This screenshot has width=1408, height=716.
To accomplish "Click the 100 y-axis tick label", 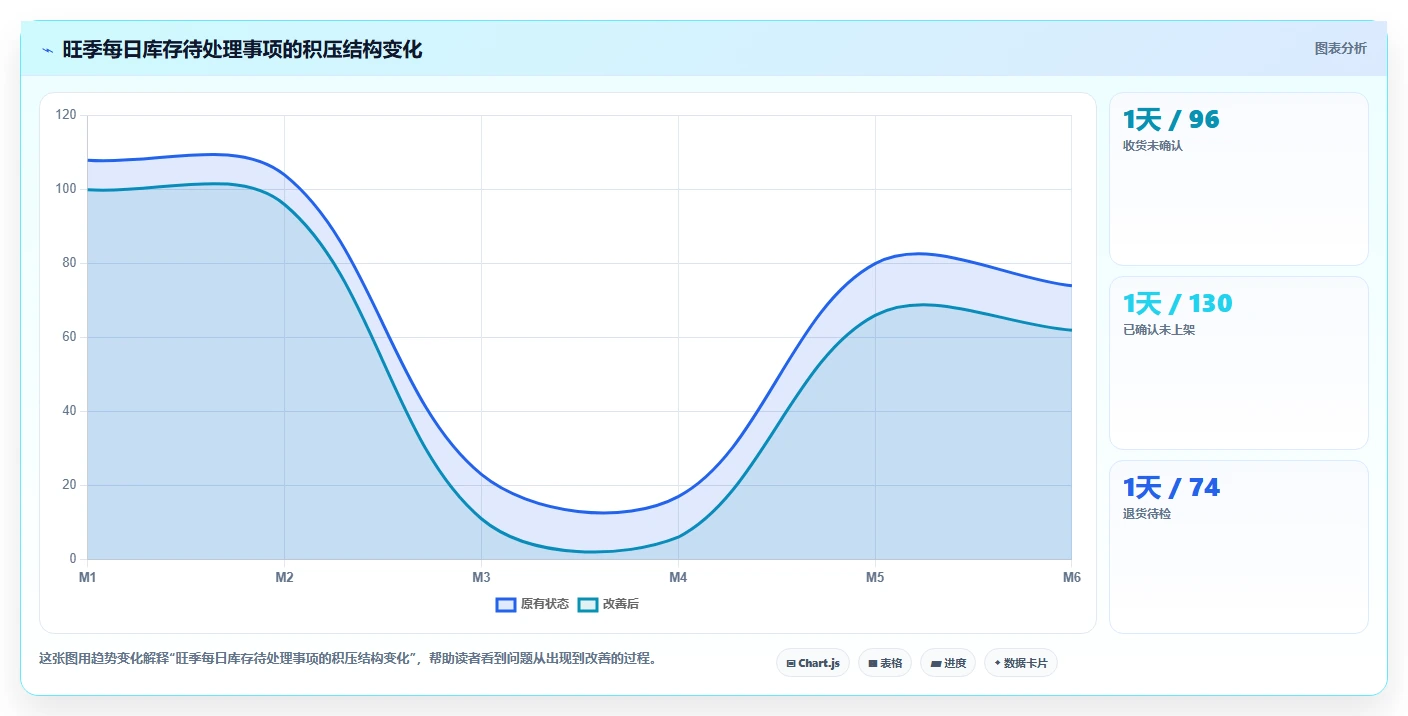I will click(66, 189).
